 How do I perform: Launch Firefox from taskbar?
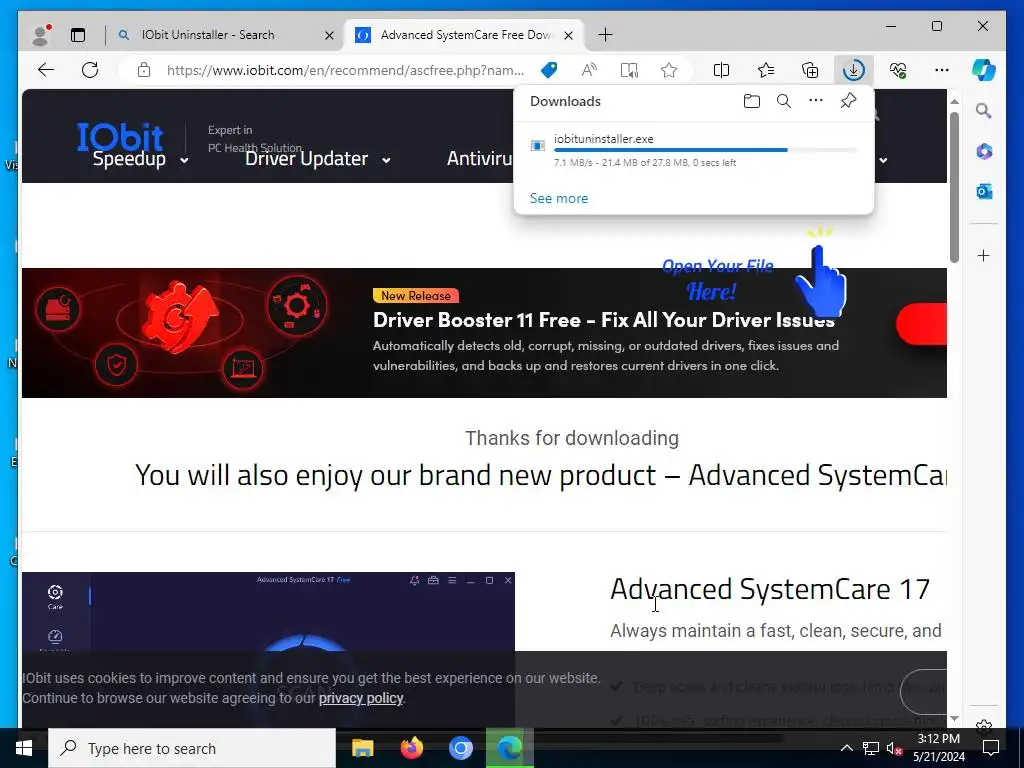click(411, 748)
